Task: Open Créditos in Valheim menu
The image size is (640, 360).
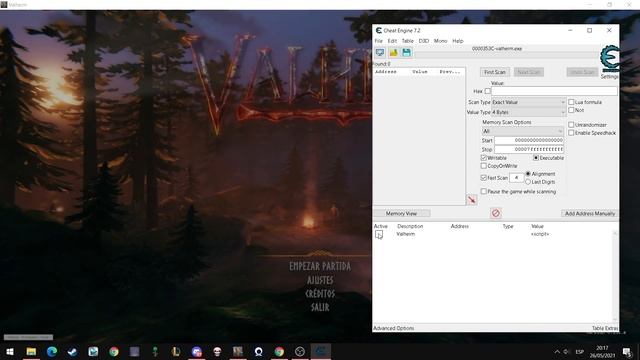Action: pos(320,293)
